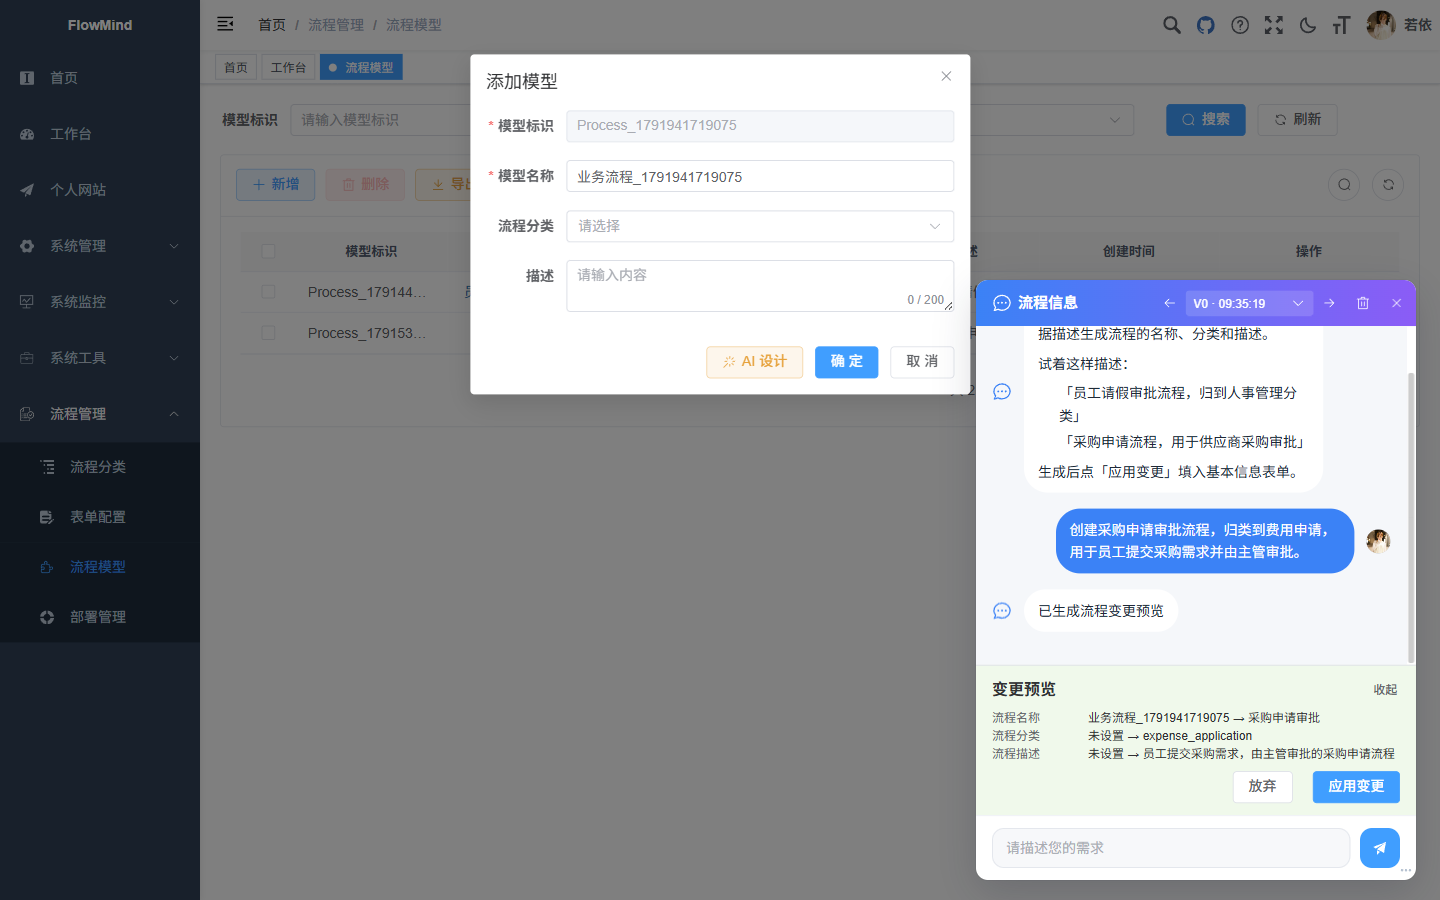Open the 流程分类 dropdown in dialog
1440x900 pixels.
click(760, 226)
